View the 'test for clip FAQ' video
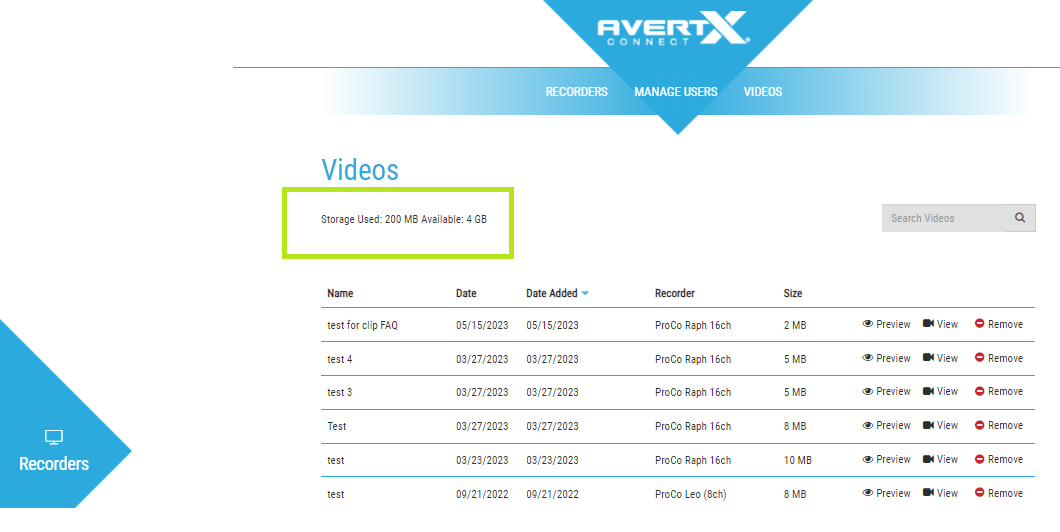The image size is (1060, 532). coord(940,324)
